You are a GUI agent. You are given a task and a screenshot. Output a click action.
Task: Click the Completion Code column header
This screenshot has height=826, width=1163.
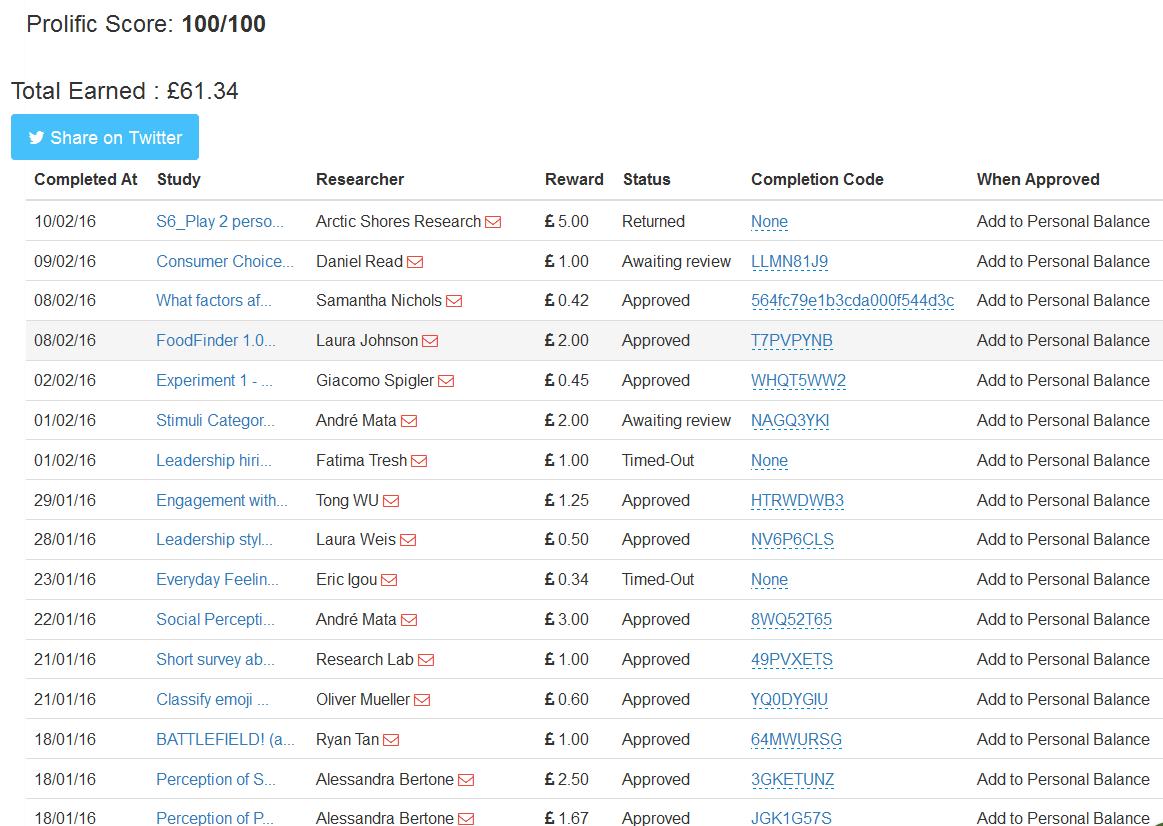pos(817,179)
